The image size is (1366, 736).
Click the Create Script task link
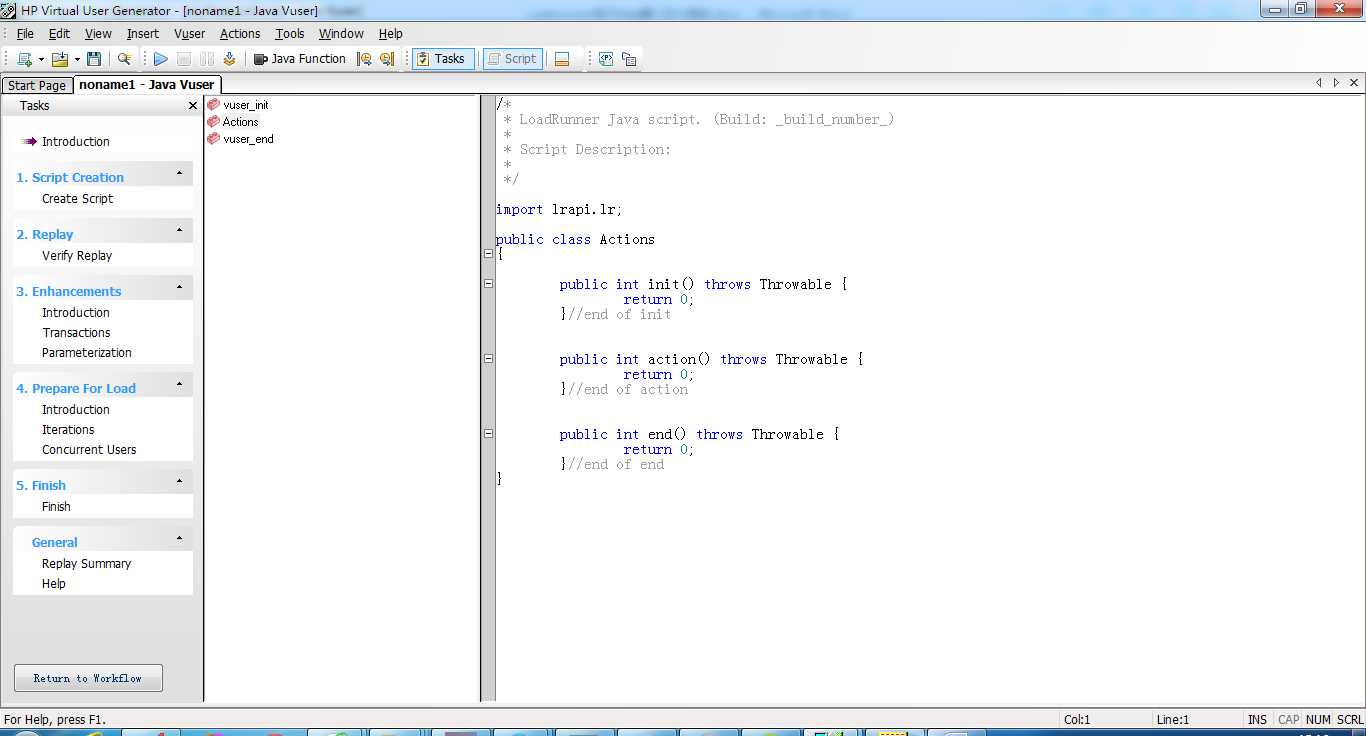click(77, 199)
